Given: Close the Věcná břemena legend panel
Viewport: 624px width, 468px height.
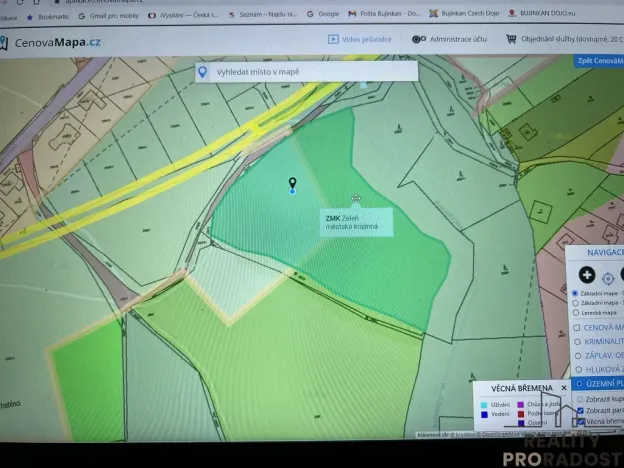Looking at the screenshot, I should tap(564, 387).
